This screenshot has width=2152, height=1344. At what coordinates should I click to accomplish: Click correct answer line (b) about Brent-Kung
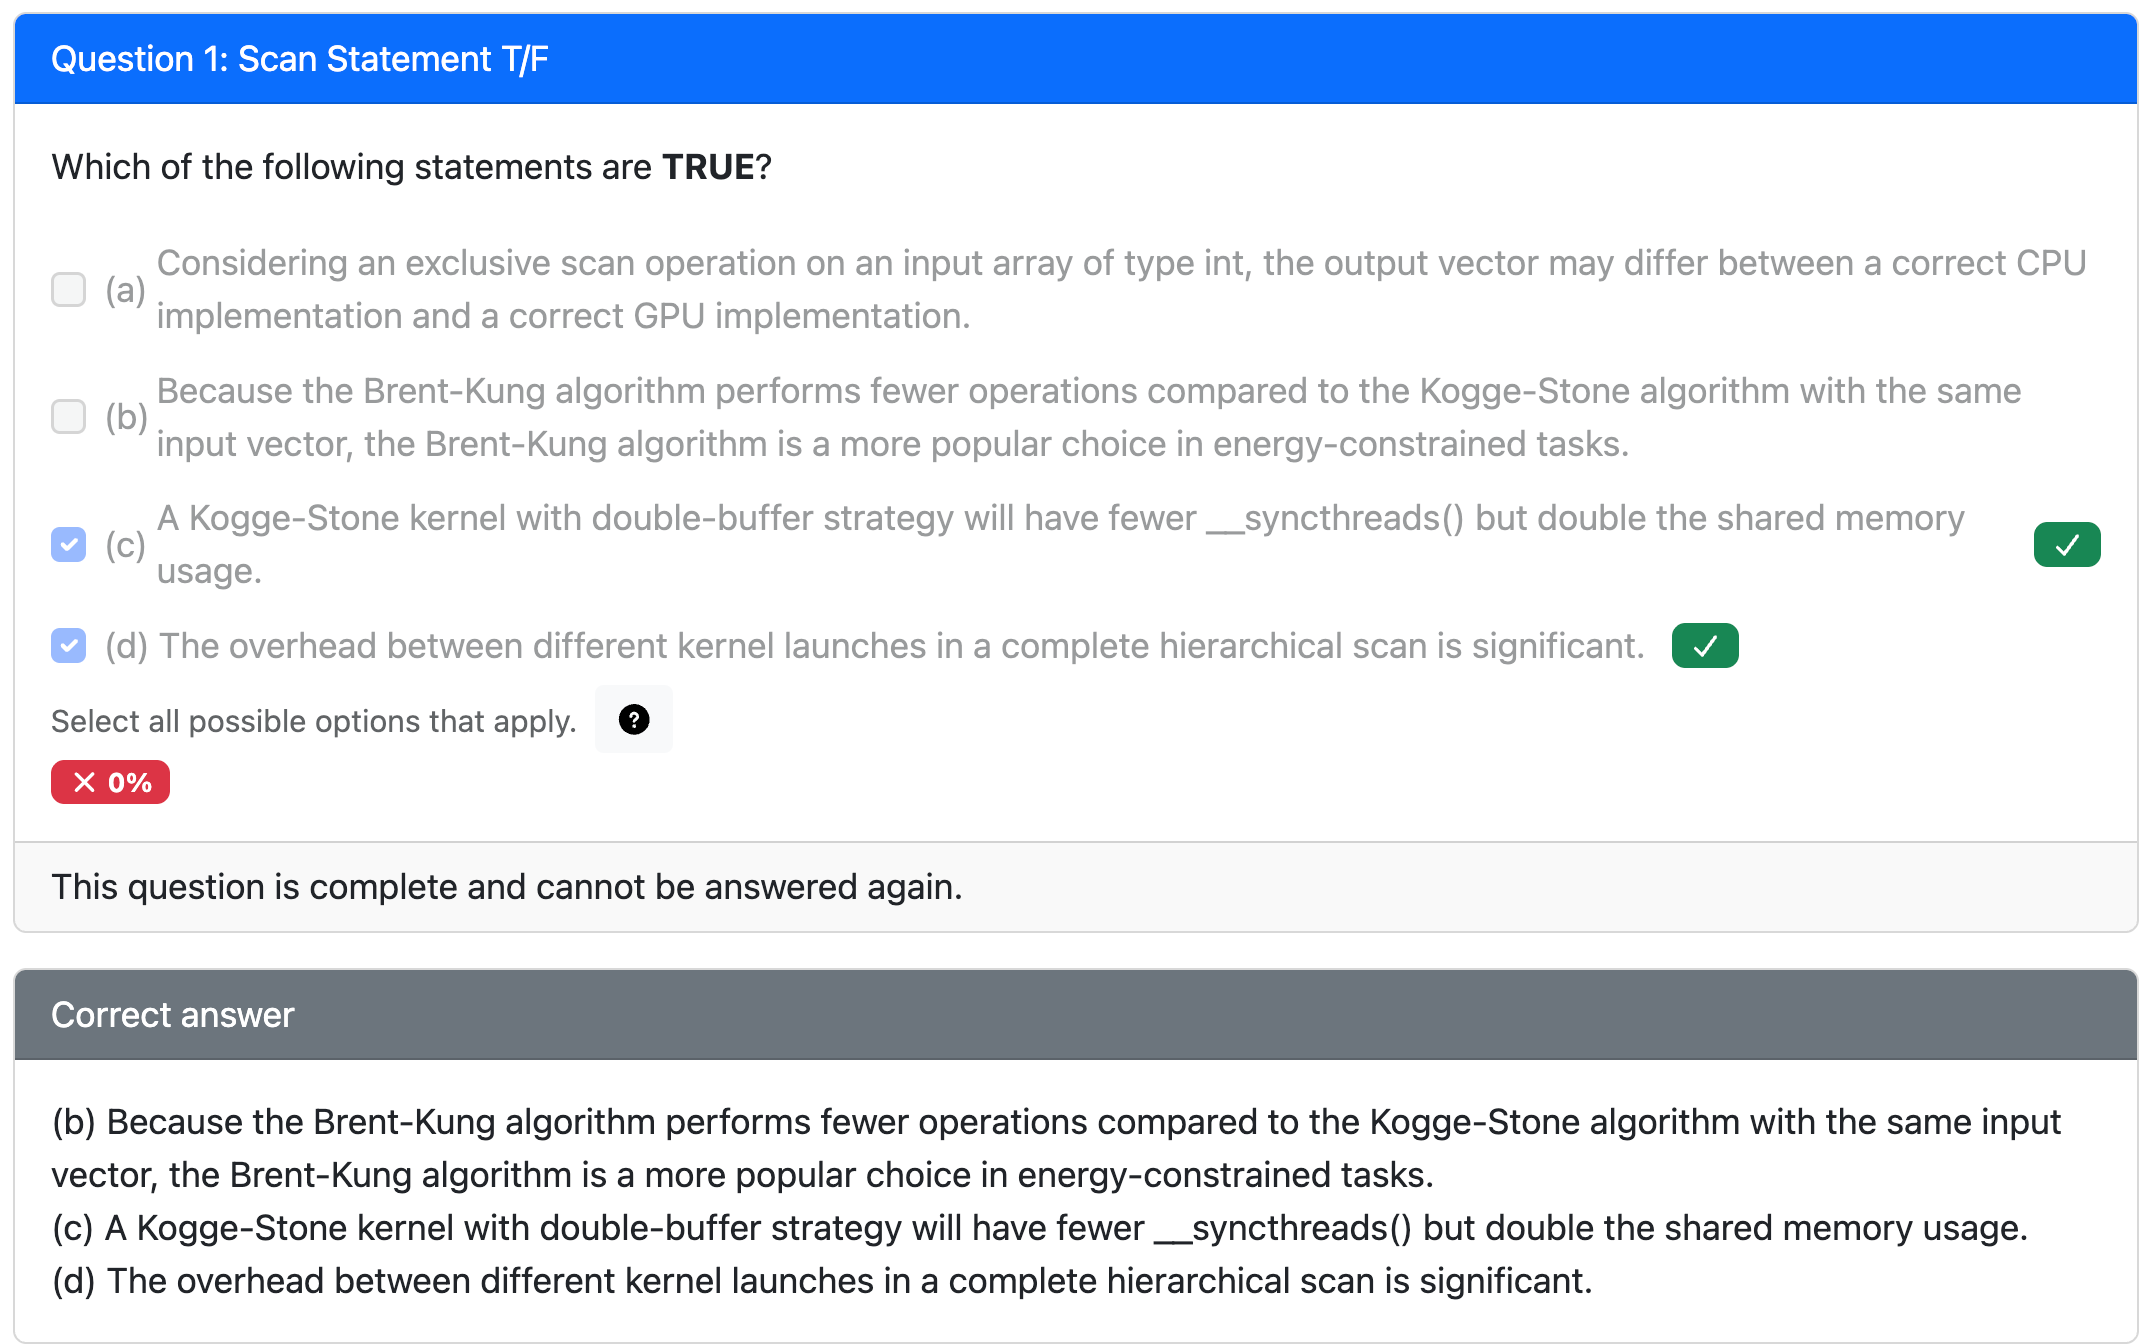click(x=1055, y=1148)
